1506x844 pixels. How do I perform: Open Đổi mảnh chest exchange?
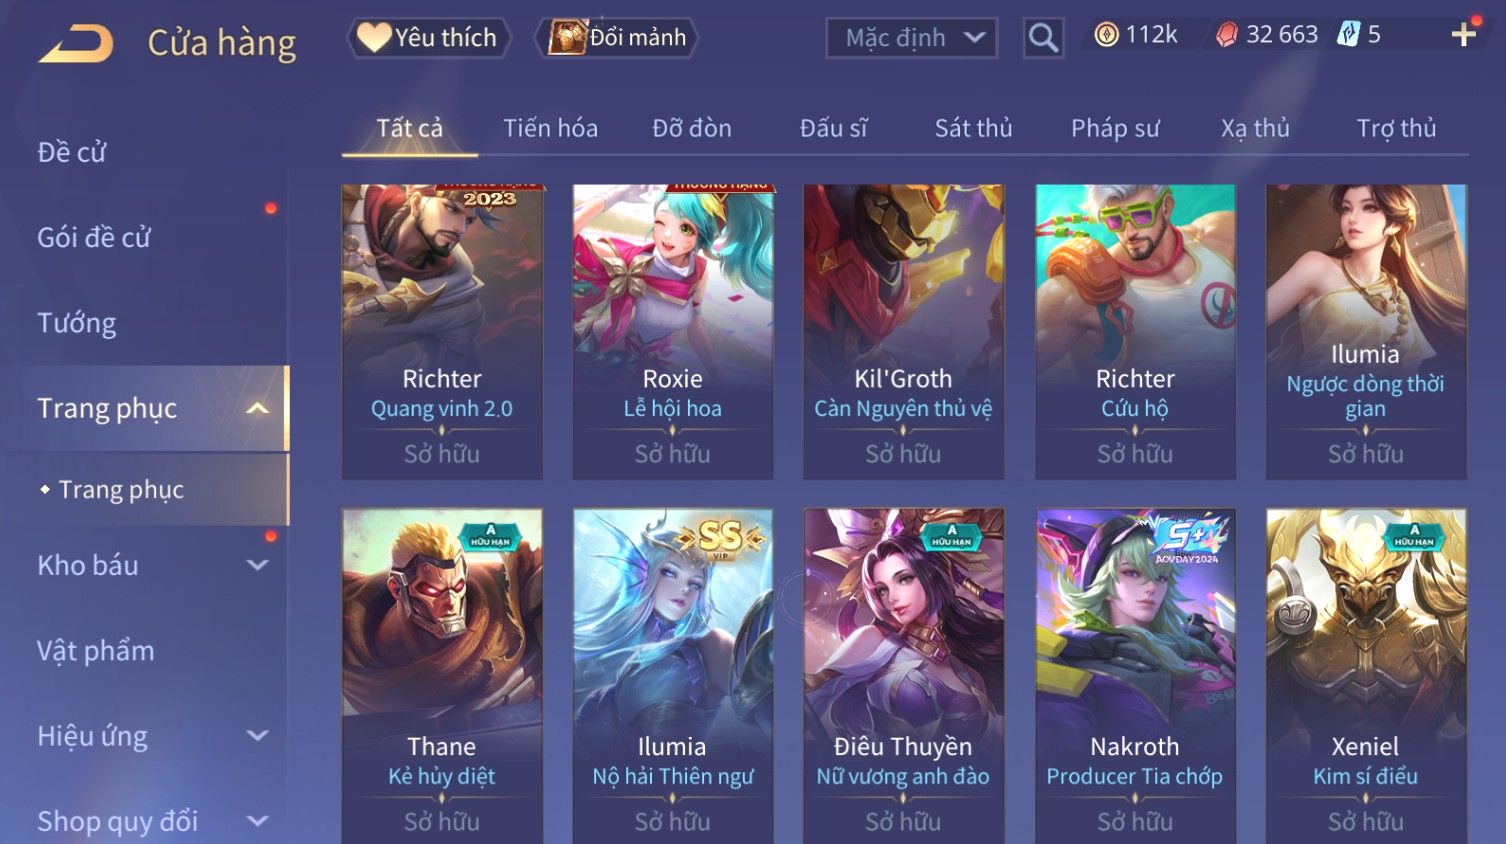617,38
